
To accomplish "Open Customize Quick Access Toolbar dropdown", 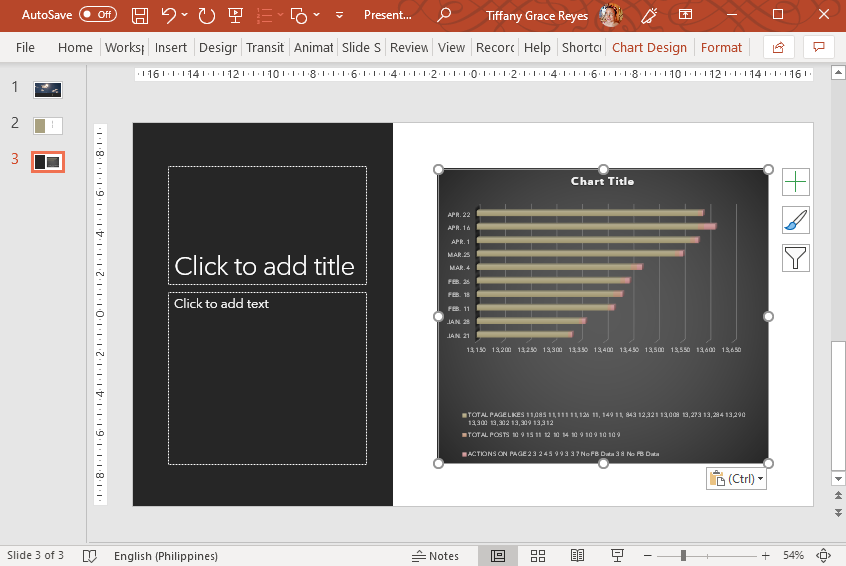I will tap(340, 15).
